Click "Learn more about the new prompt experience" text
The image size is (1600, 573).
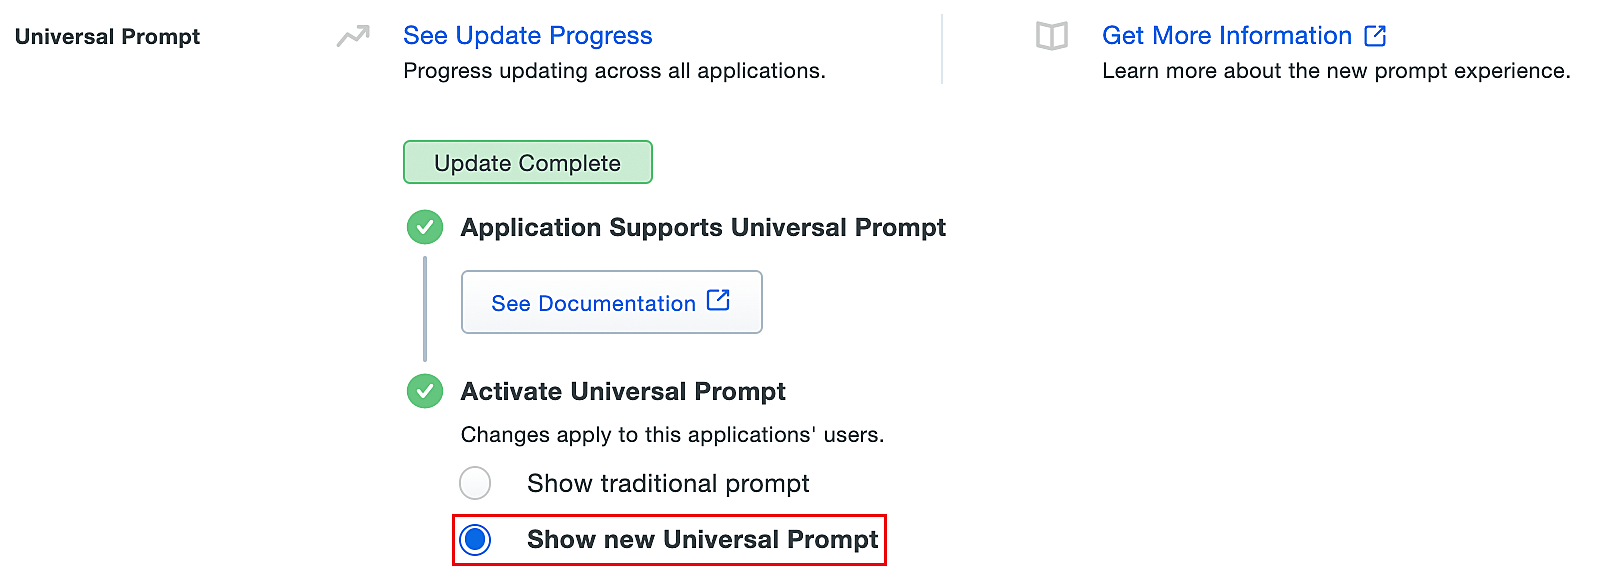tap(1335, 71)
